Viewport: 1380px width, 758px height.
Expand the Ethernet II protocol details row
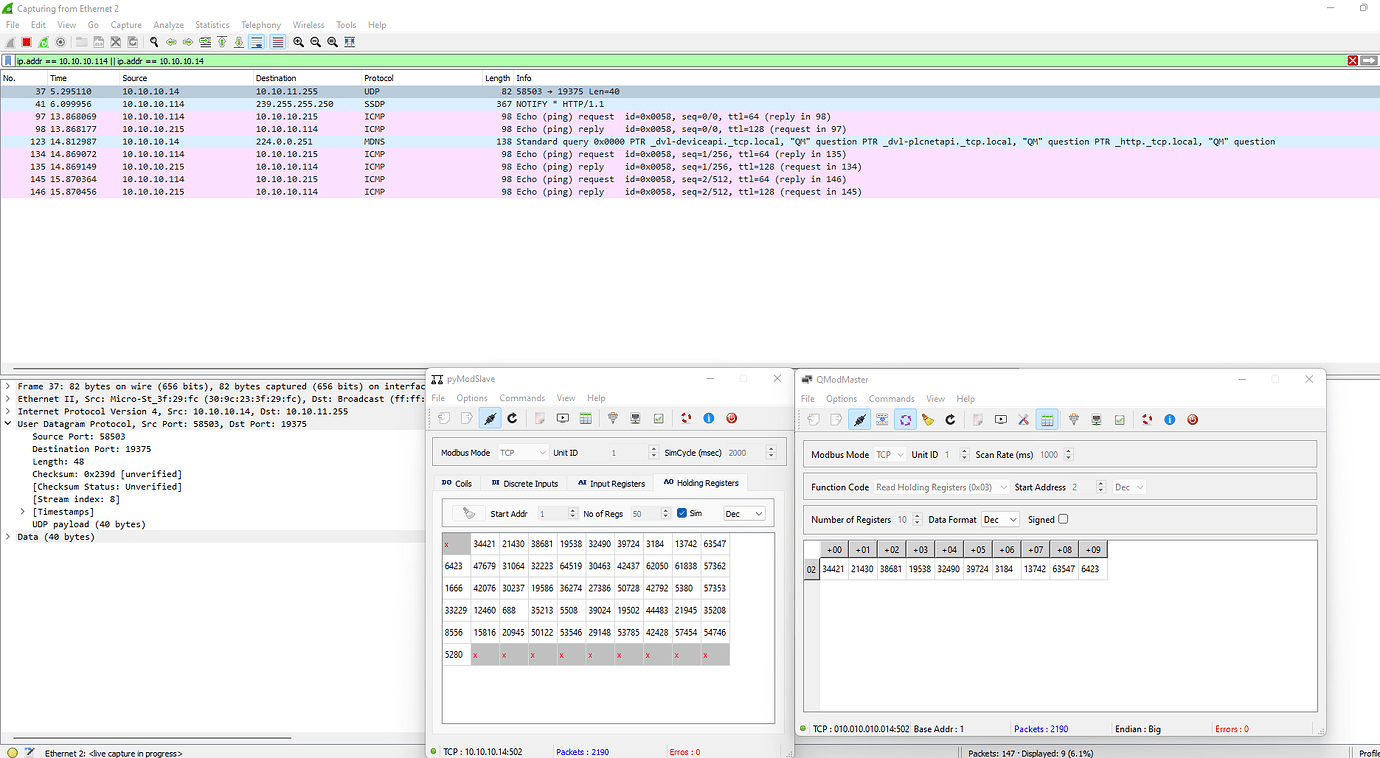pos(8,398)
